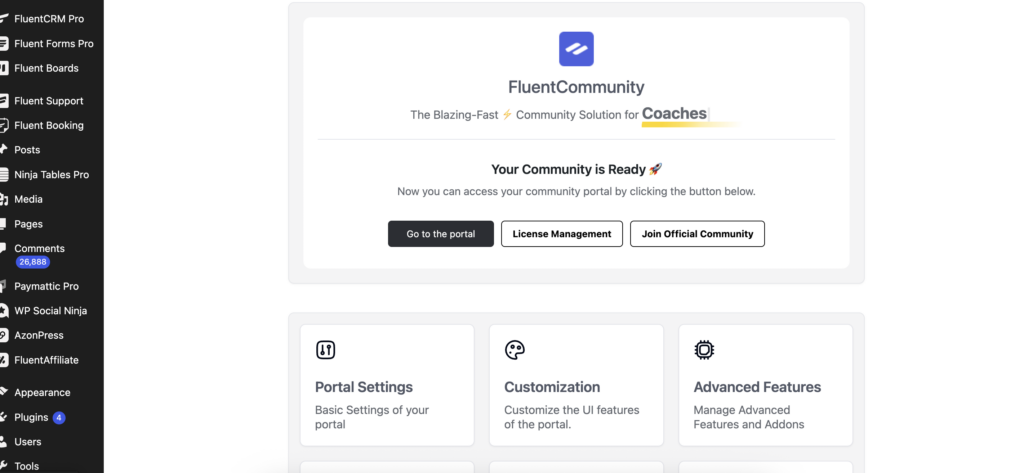The height and width of the screenshot is (473, 1024).
Task: Open Fluent Forms Pro menu
Action: (52, 44)
